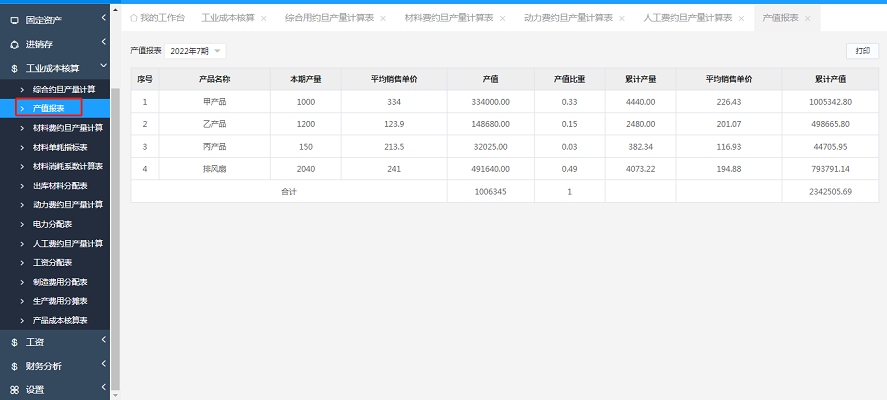The image size is (887, 400).
Task: Click the 设置 icon in sidebar
Action: tap(14, 390)
